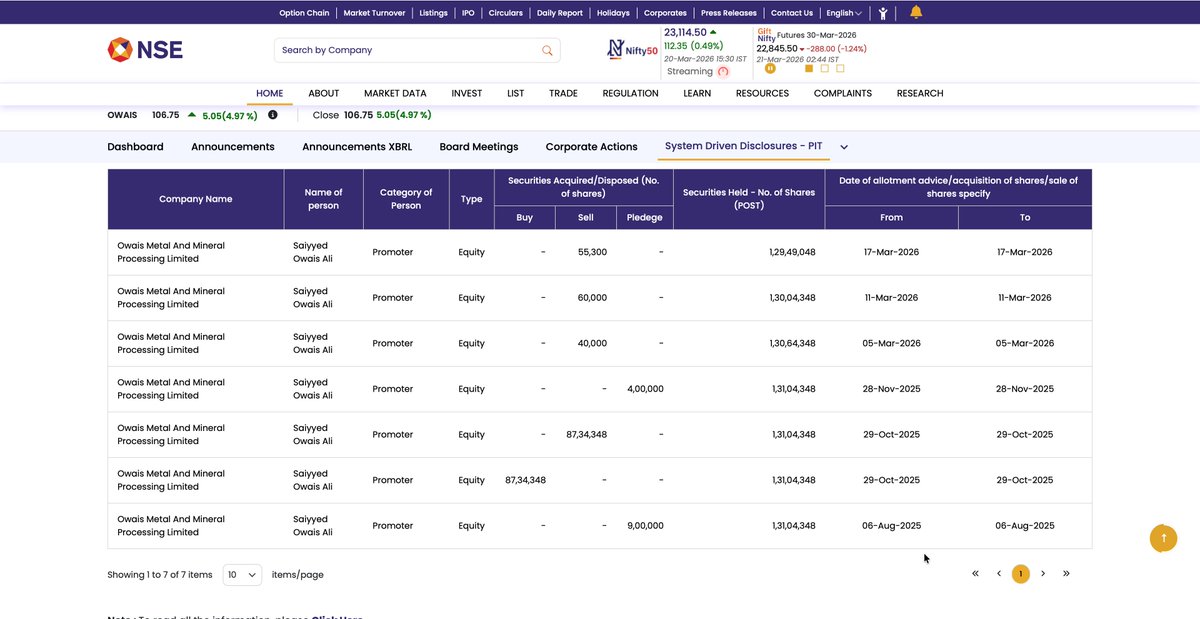Open Market Turnover link
The image size is (1200, 619).
point(374,13)
